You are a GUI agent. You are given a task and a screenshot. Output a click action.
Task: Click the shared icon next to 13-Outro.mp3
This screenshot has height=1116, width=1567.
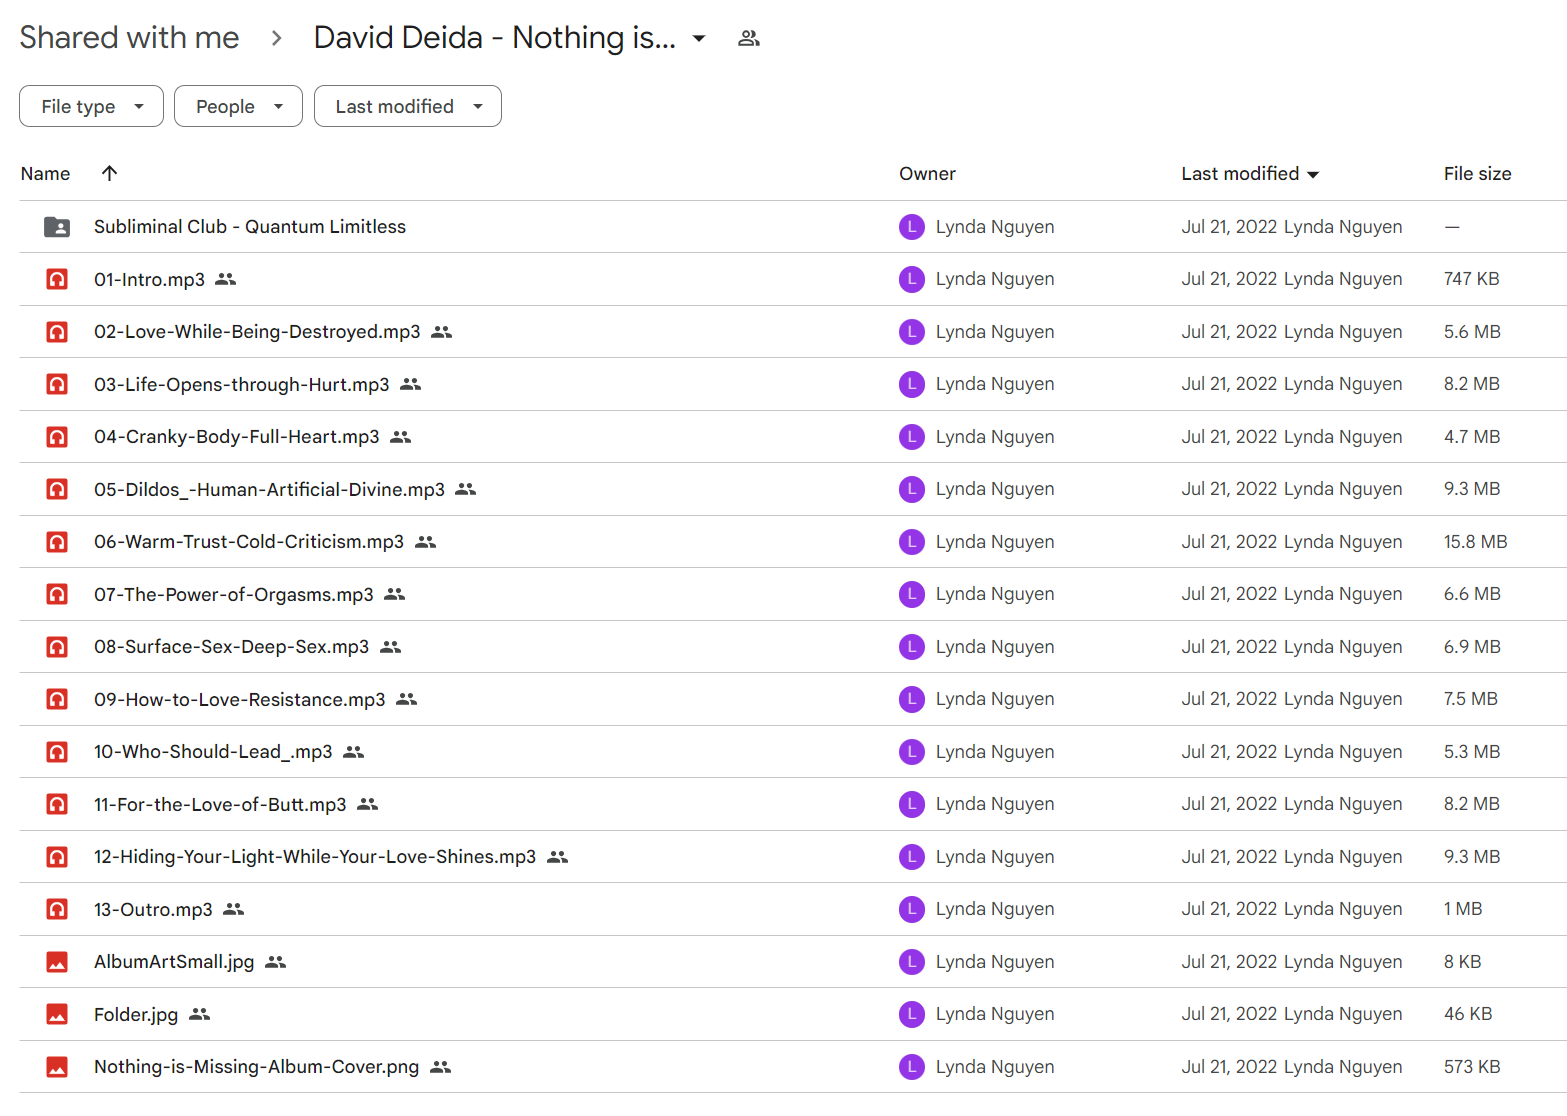click(233, 909)
